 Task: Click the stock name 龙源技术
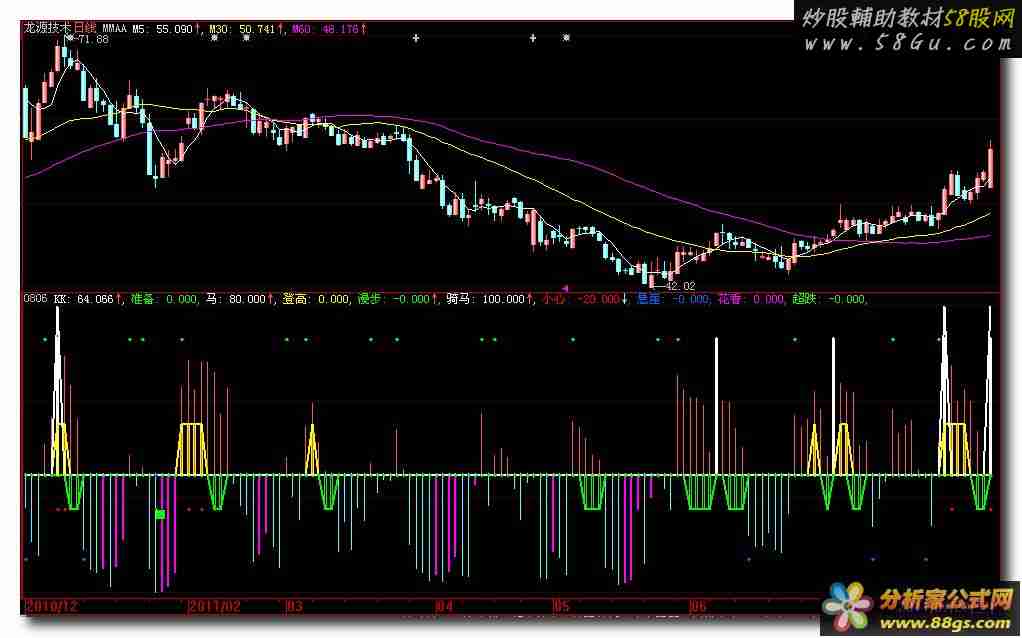pos(48,29)
